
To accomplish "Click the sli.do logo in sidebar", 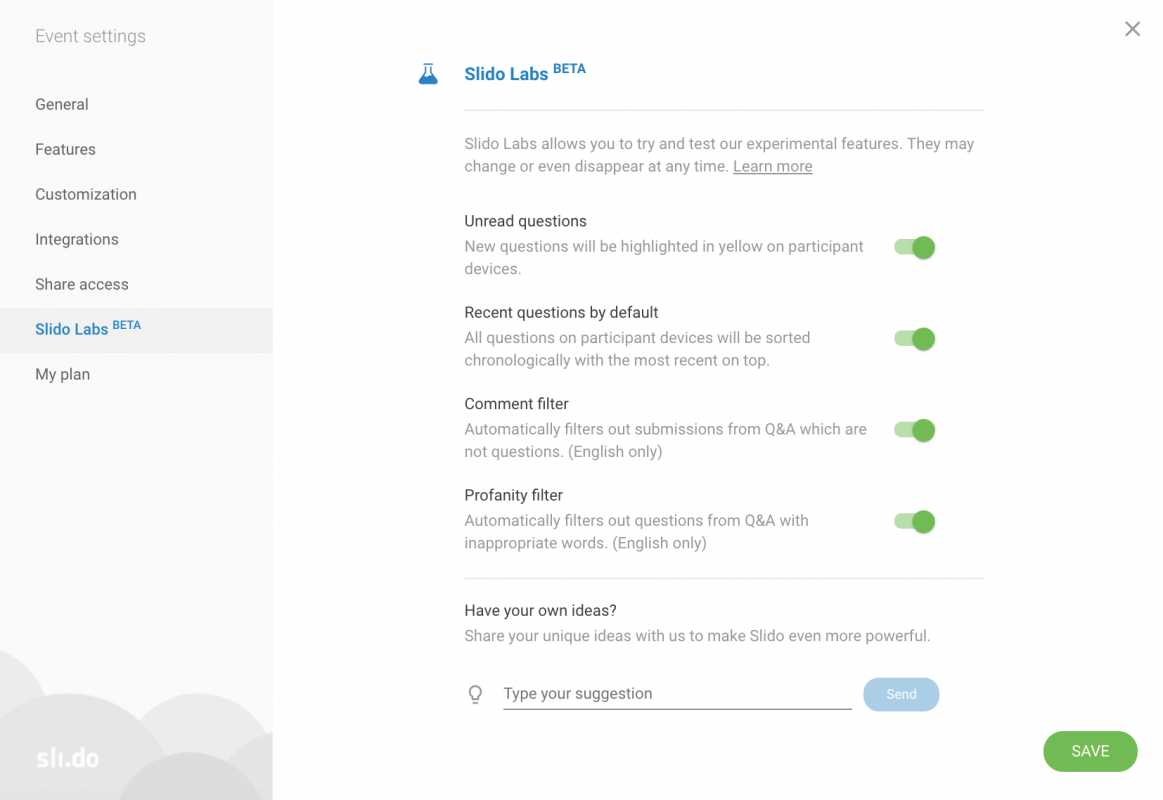I will pos(65,757).
